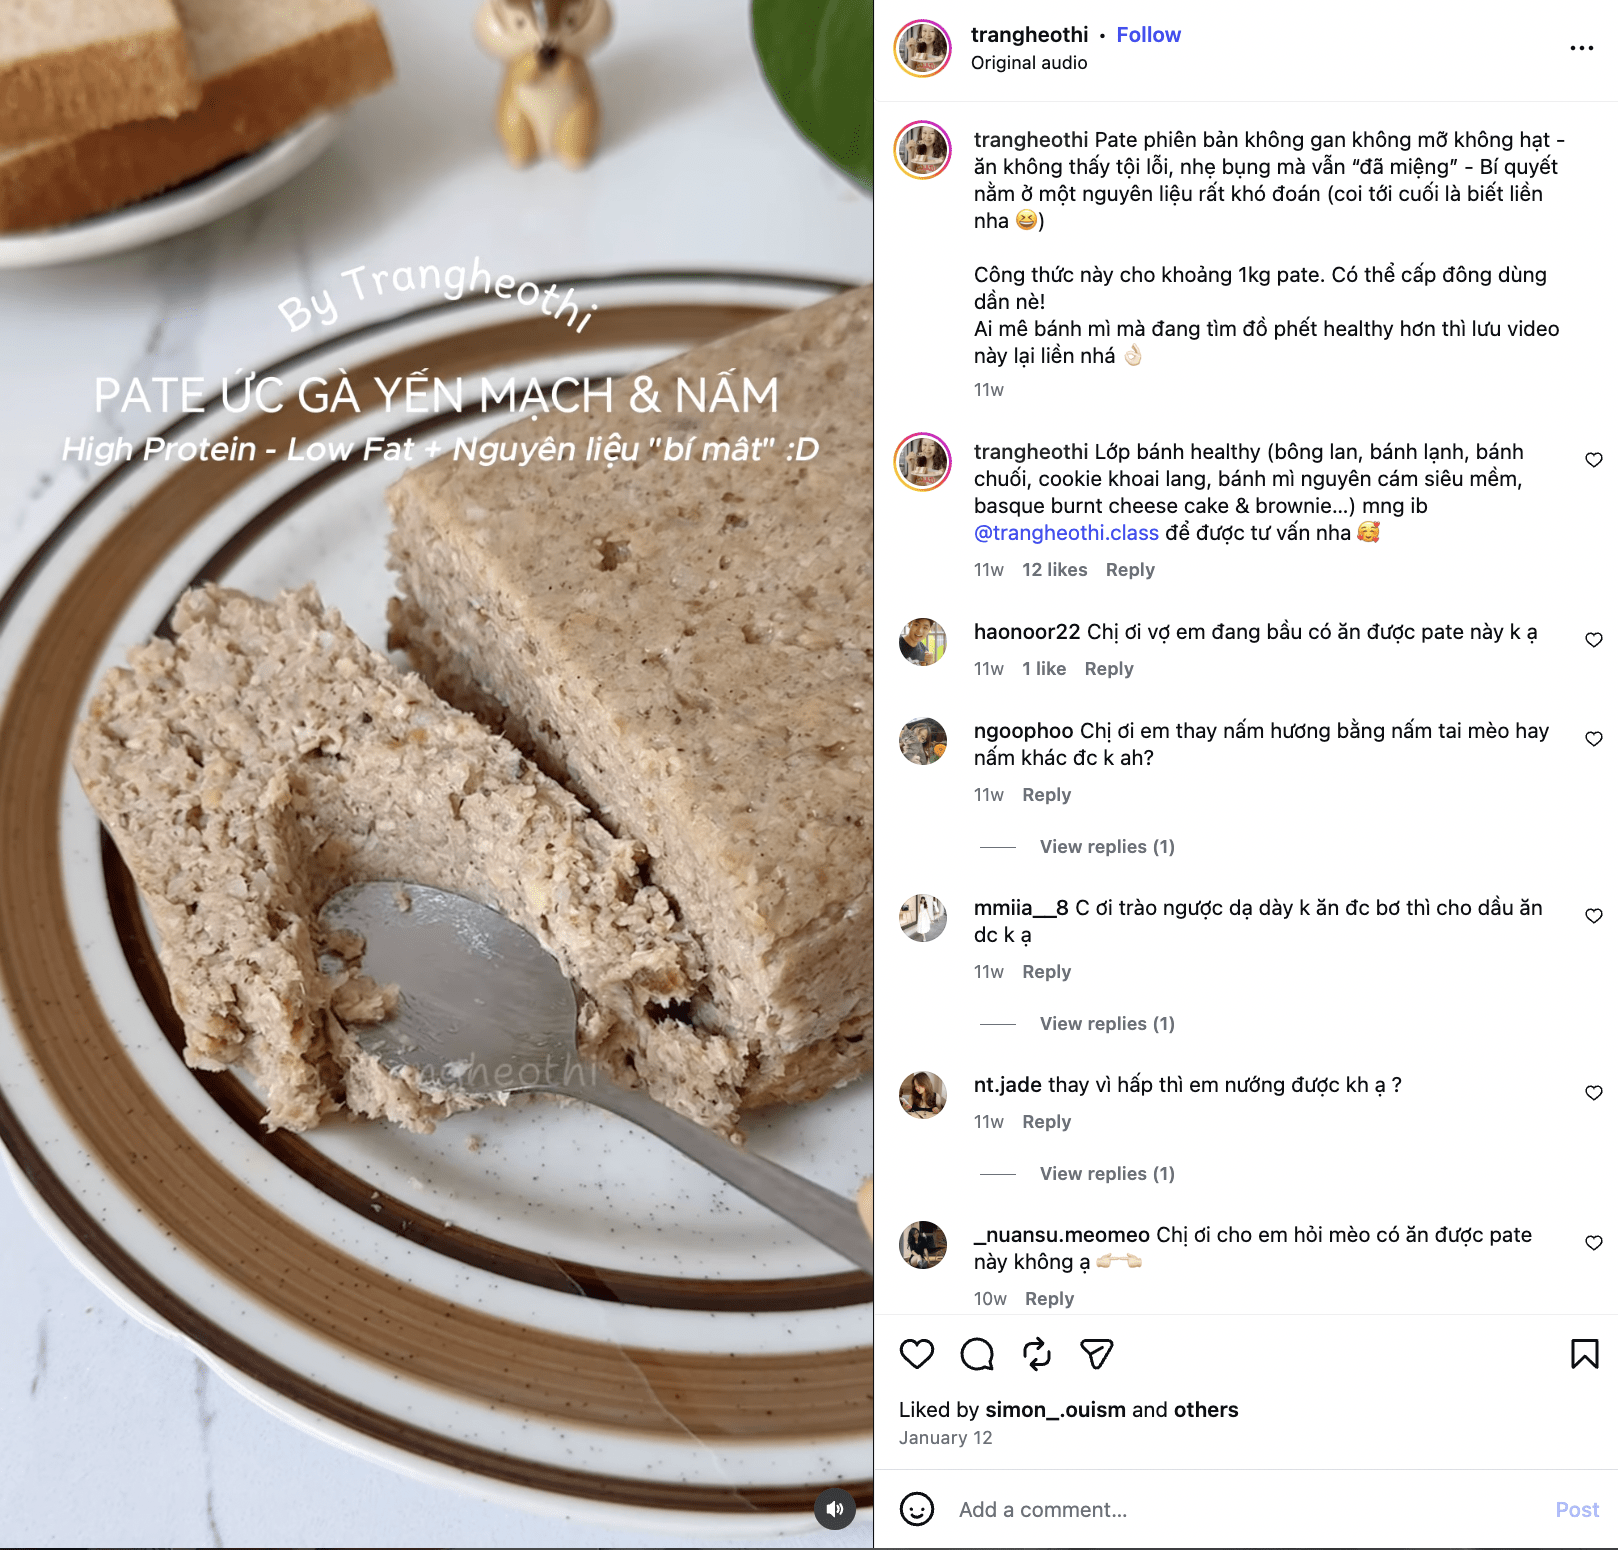
Task: Mute the video audio speaker button
Action: tap(835, 1509)
